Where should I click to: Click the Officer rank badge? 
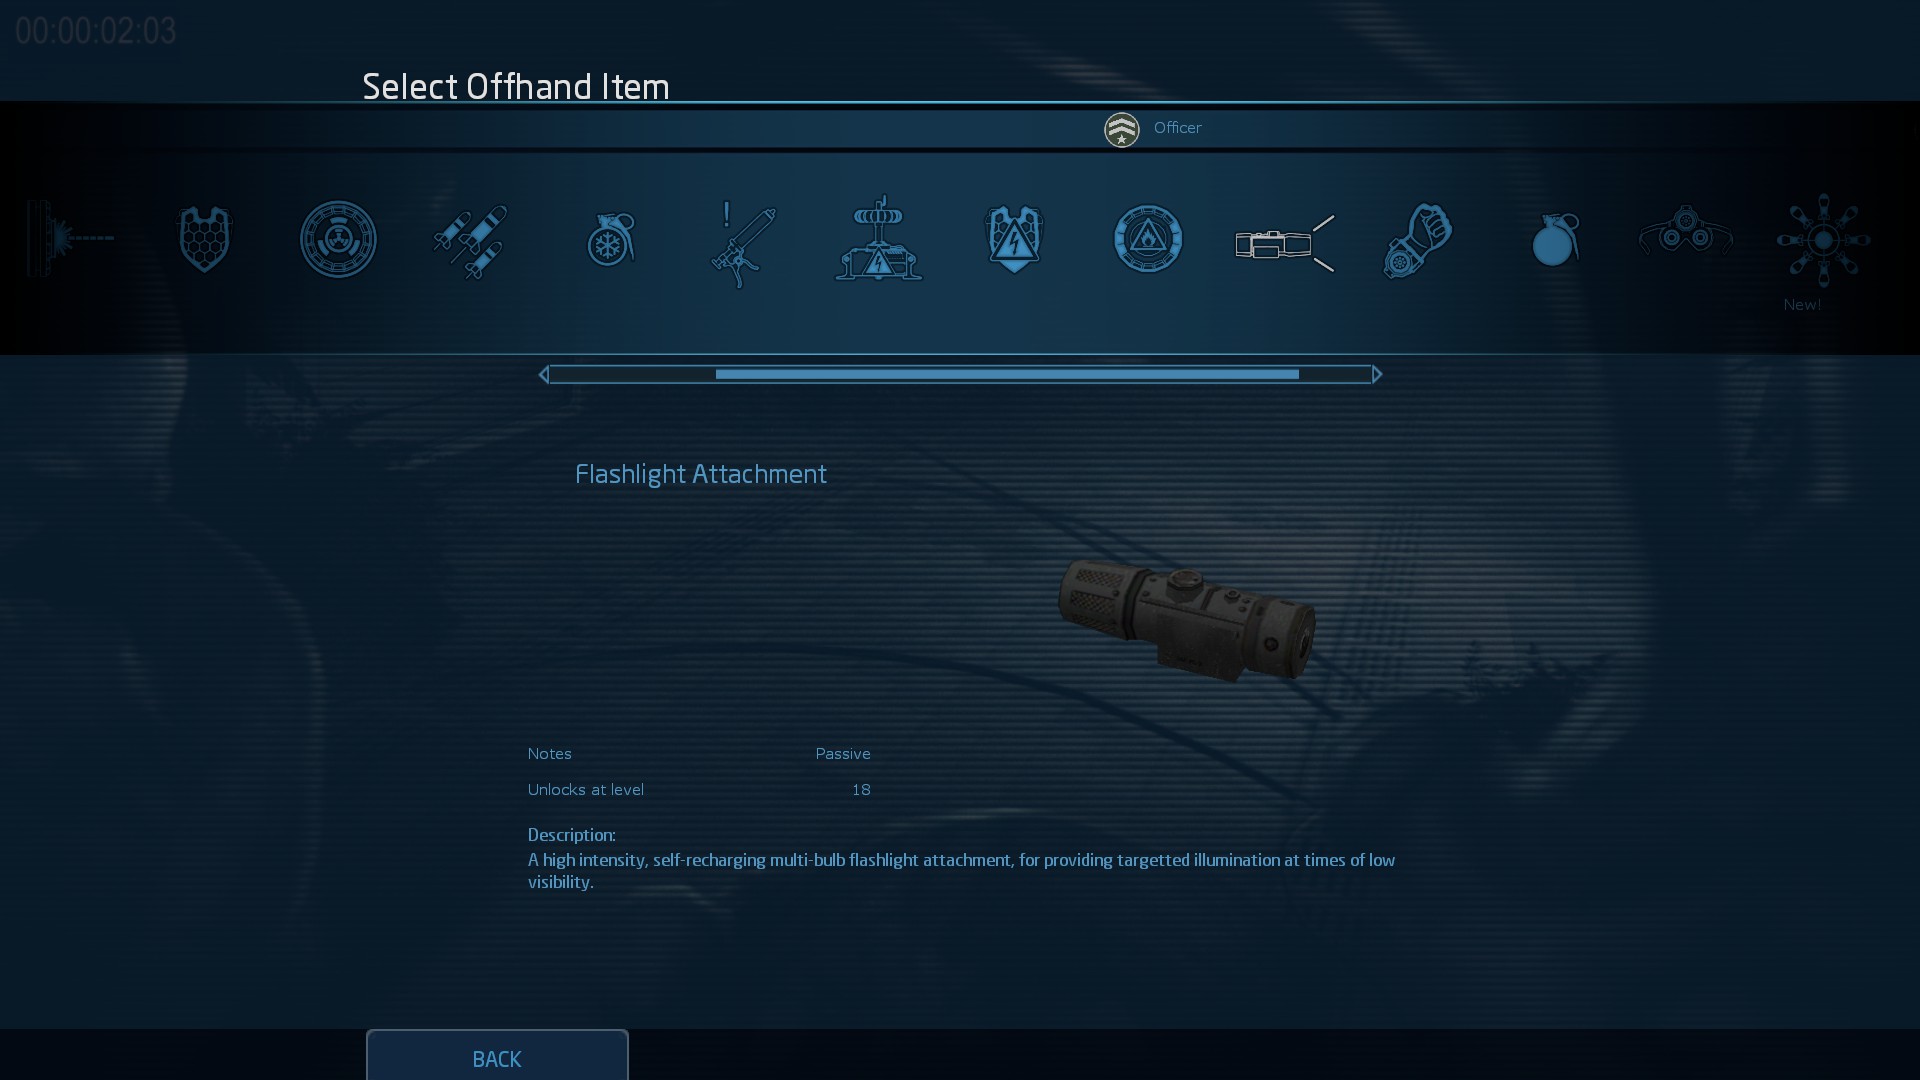1121,129
